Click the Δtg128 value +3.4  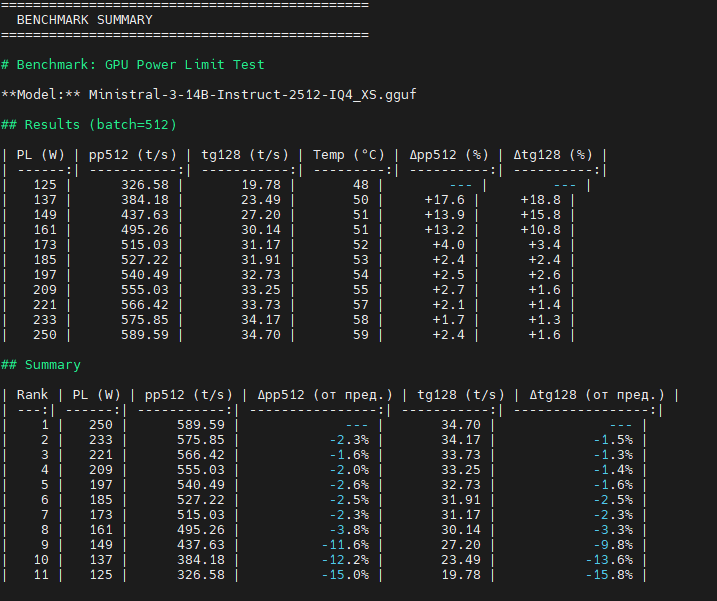pos(545,245)
